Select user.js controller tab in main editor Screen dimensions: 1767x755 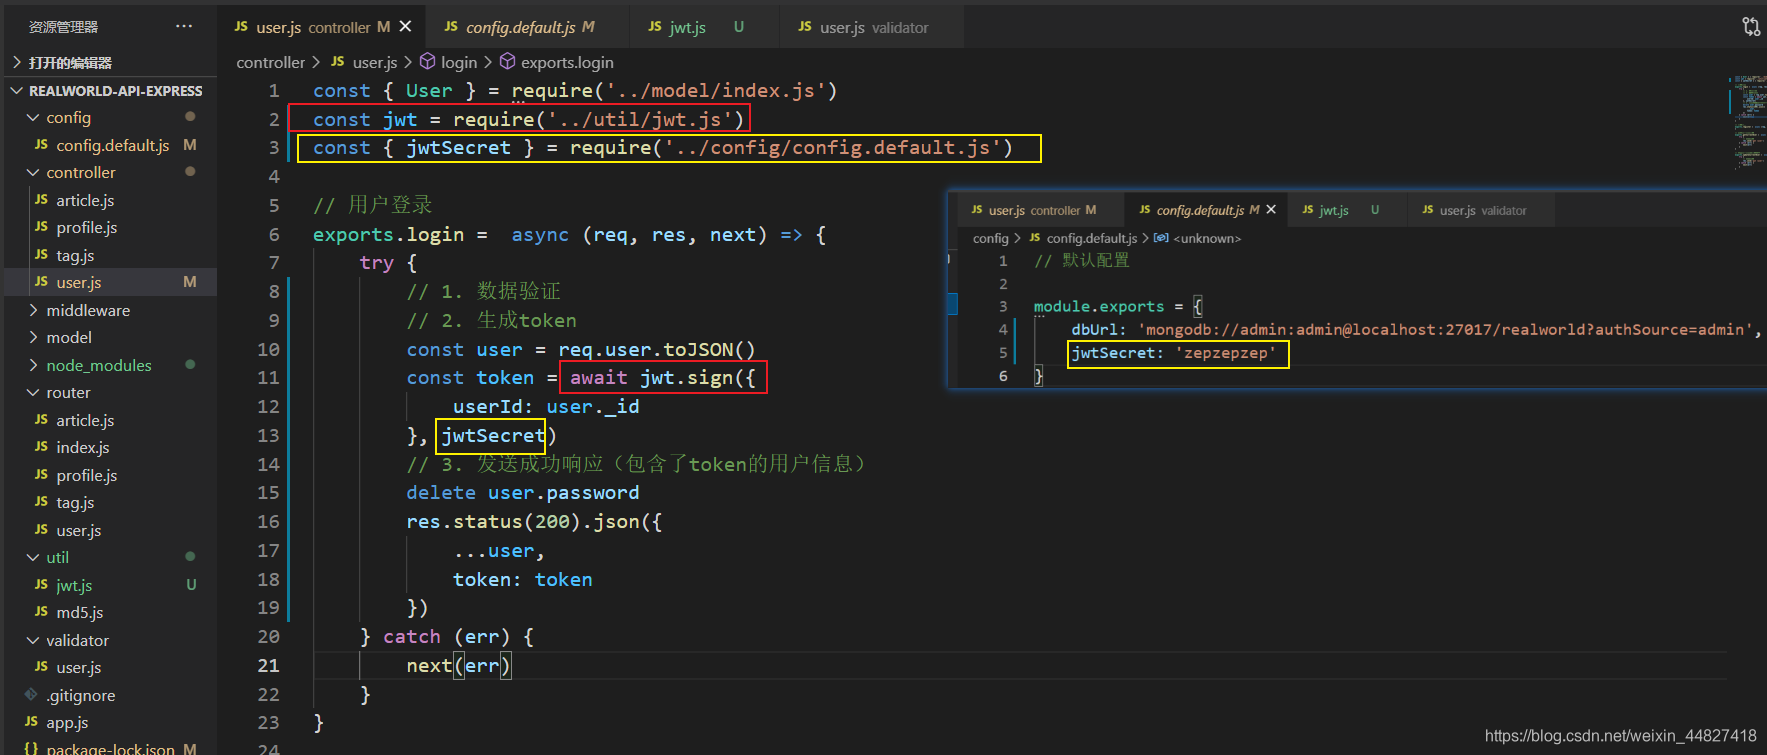point(312,27)
